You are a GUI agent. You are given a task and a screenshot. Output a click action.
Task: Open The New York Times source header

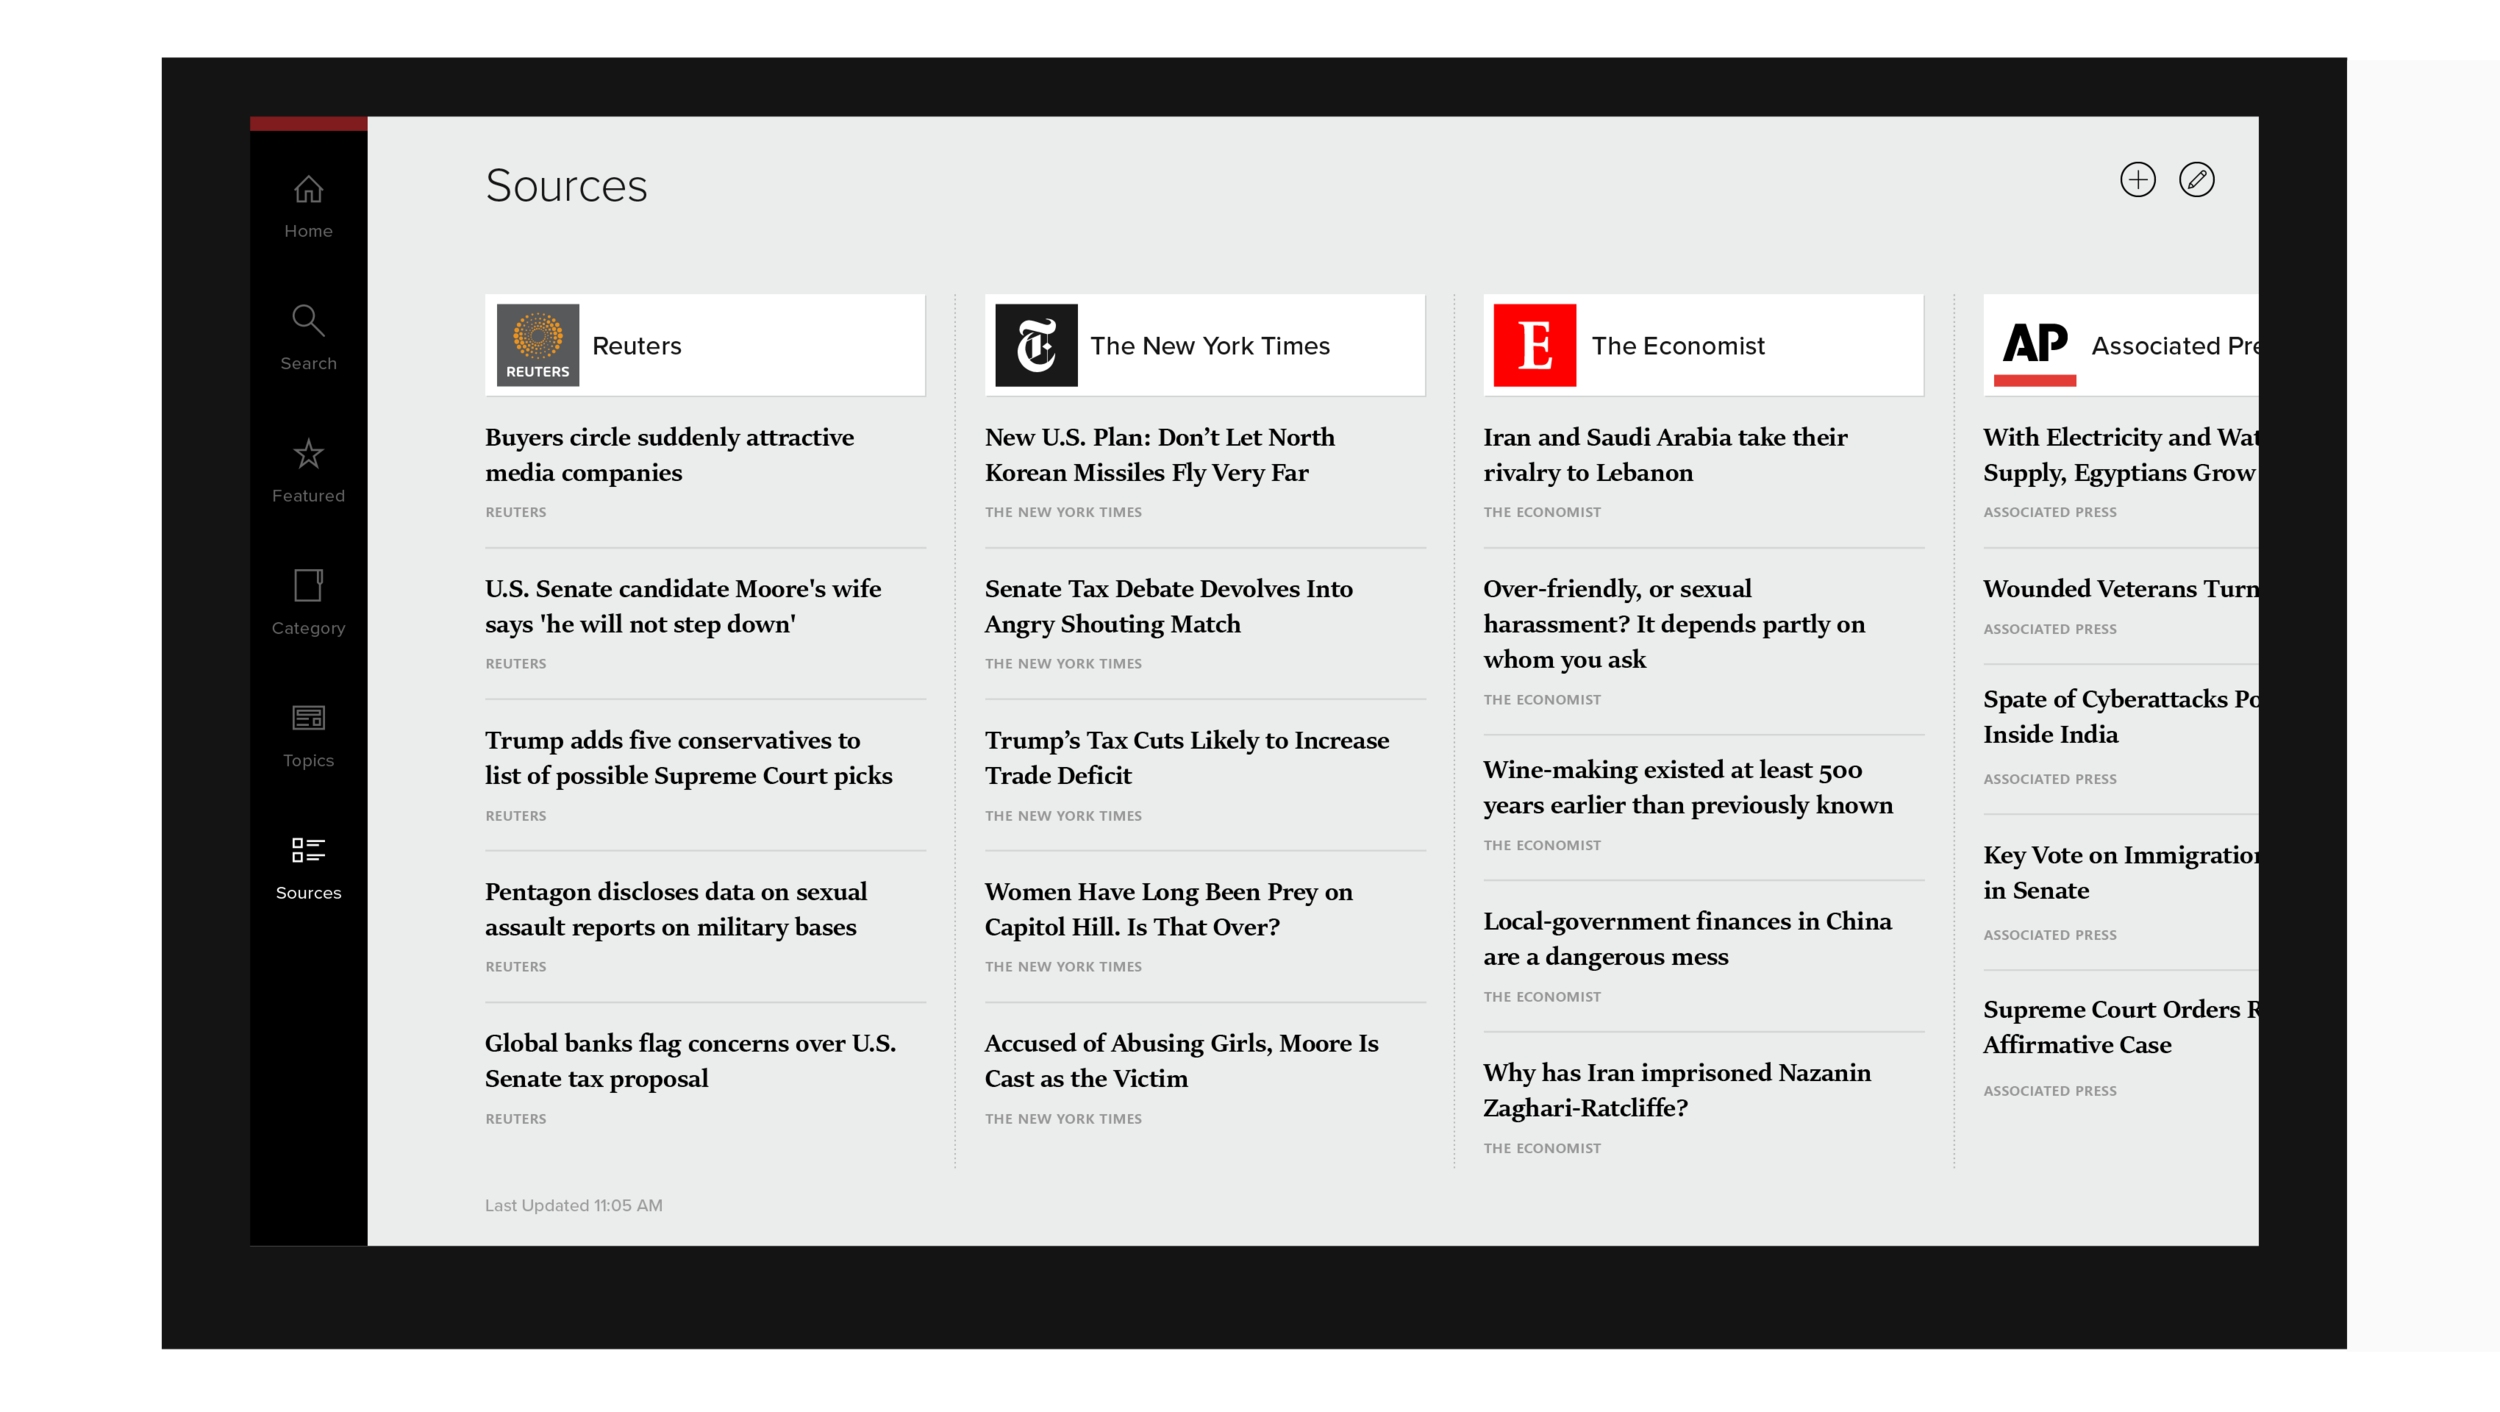(1204, 345)
